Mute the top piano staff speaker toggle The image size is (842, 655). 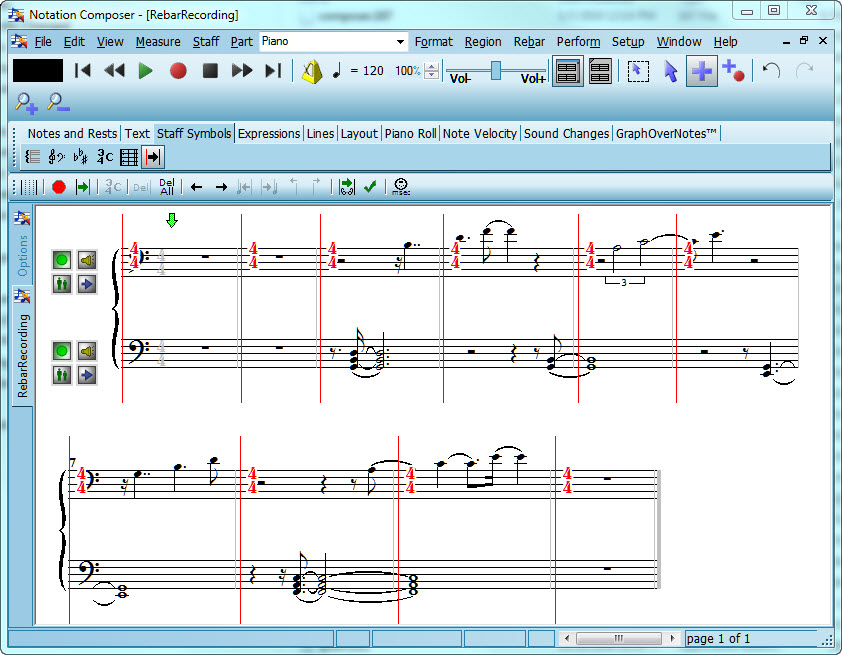(x=85, y=259)
